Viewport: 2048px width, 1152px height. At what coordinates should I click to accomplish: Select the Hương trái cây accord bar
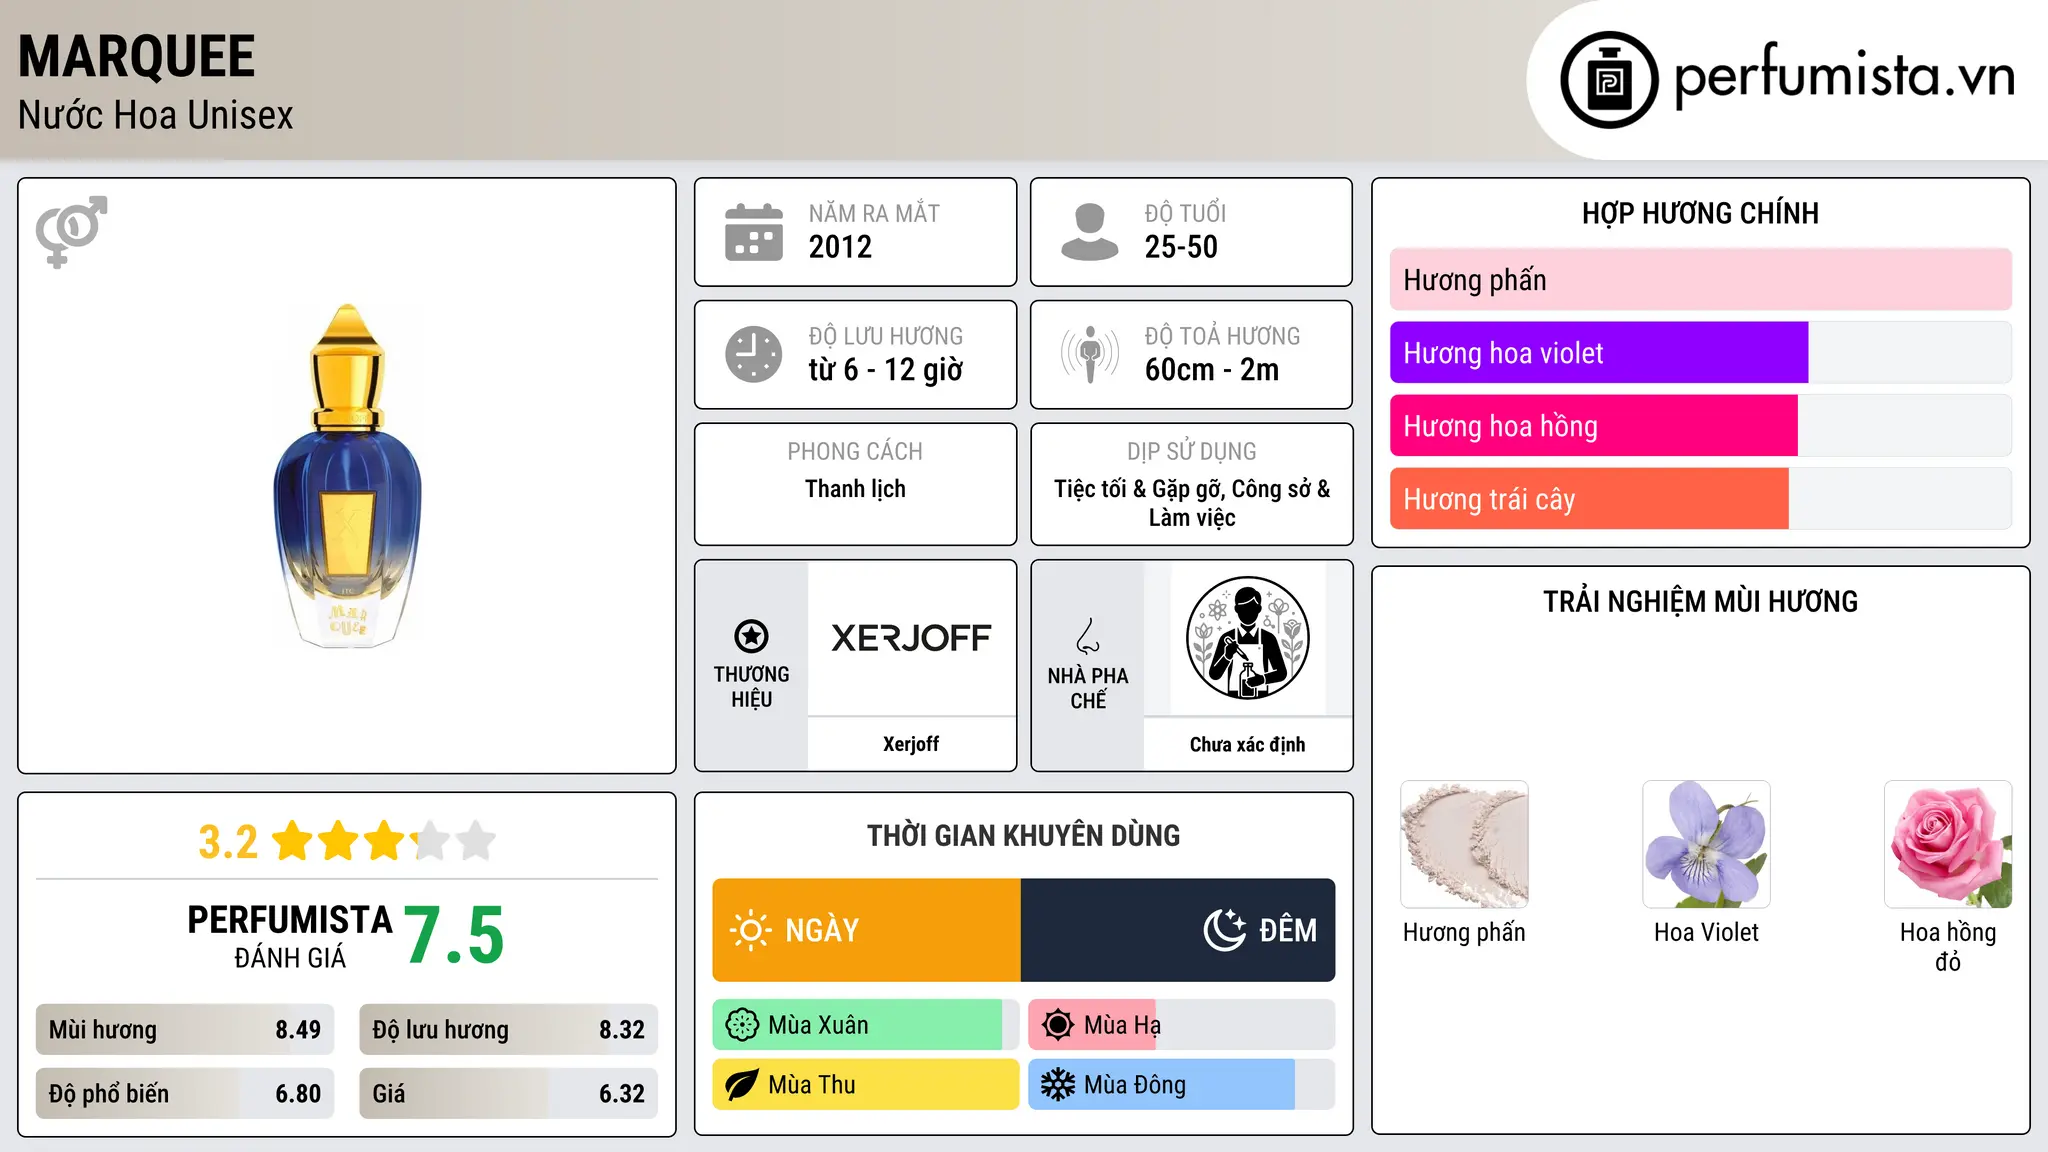(1700, 499)
